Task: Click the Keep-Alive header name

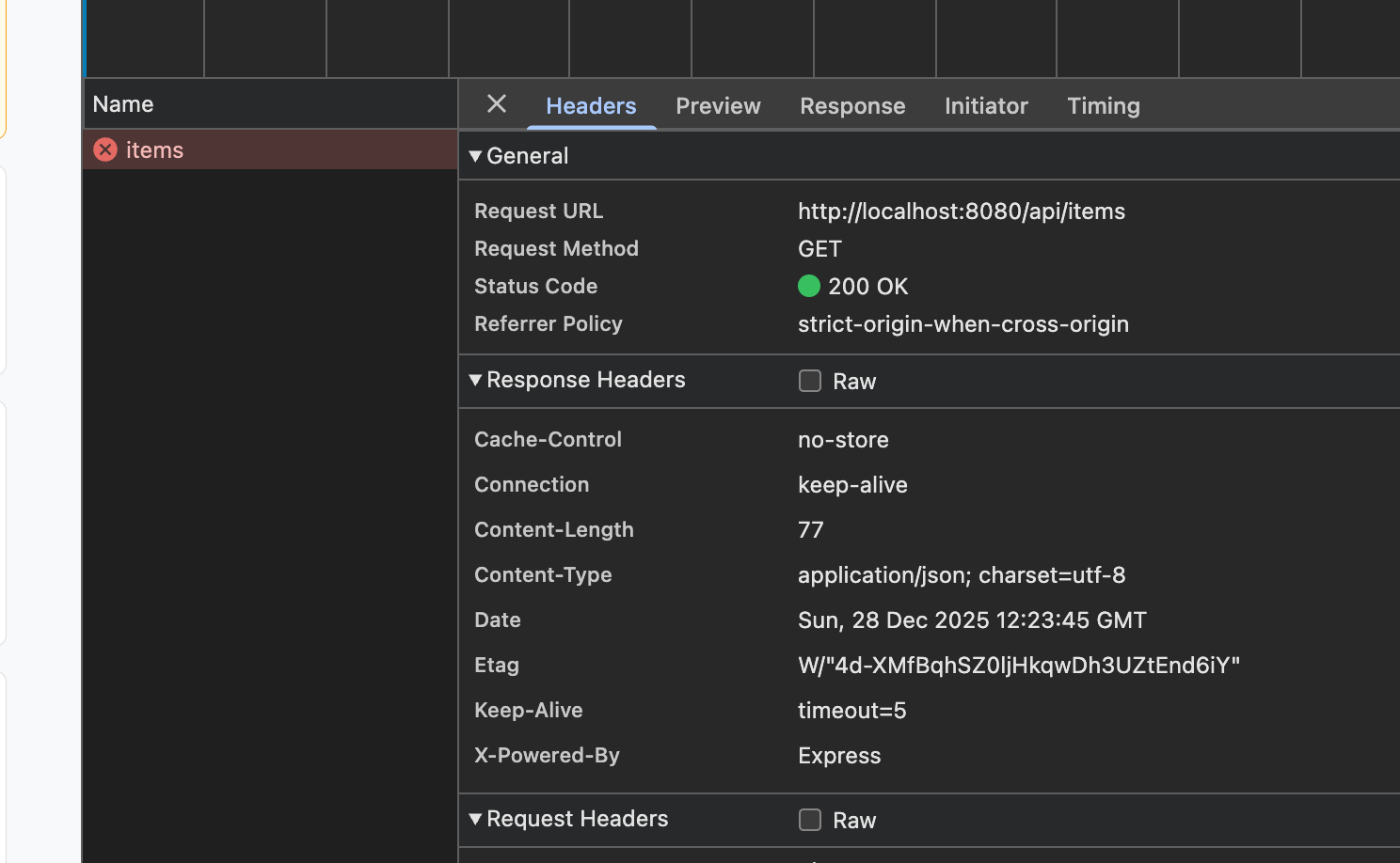Action: [529, 710]
